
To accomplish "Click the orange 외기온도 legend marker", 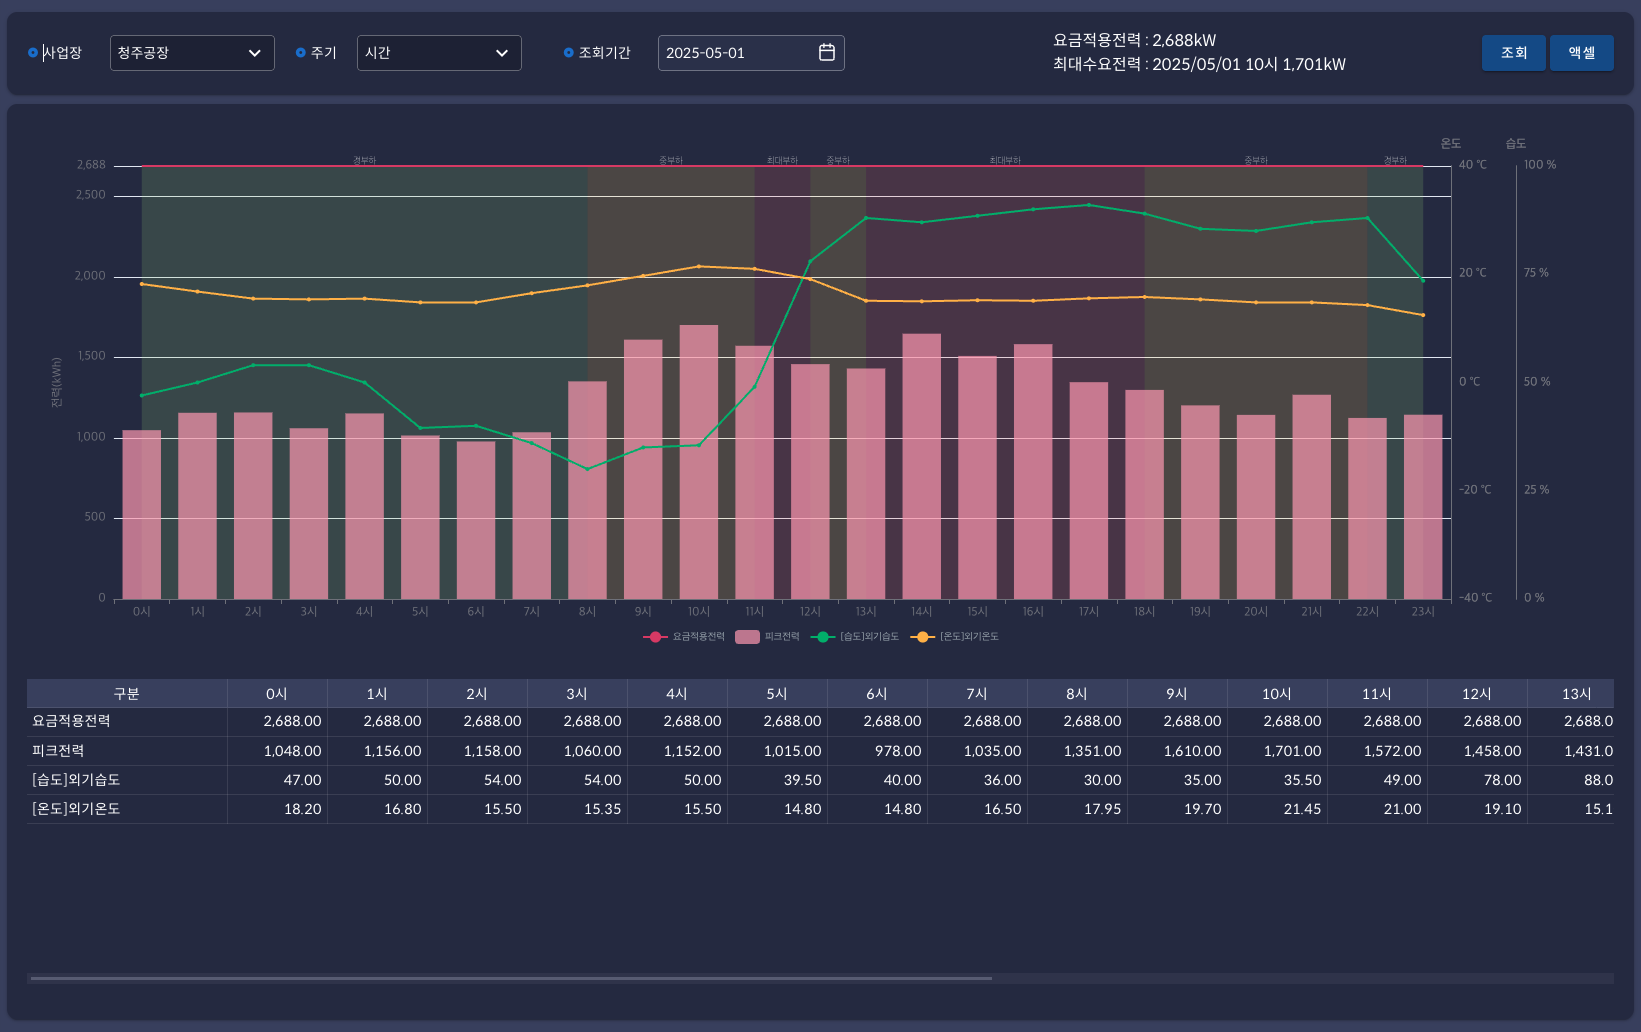I will pos(923,637).
